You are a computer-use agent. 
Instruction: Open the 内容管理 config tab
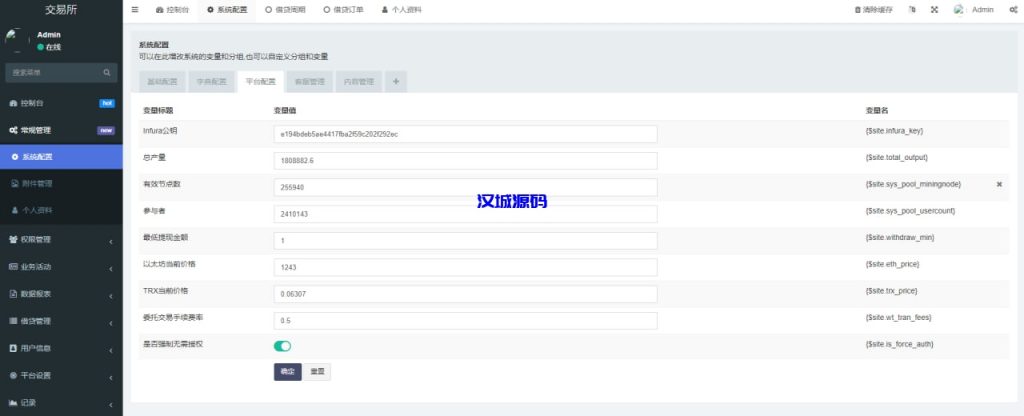pyautogui.click(x=359, y=82)
